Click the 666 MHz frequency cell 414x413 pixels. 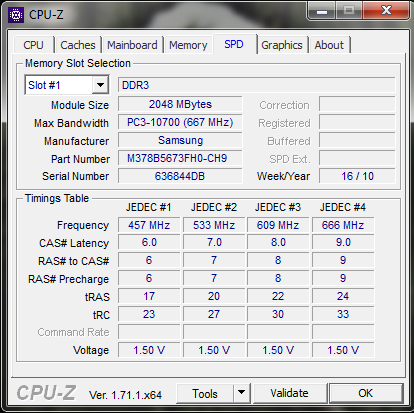pyautogui.click(x=343, y=225)
